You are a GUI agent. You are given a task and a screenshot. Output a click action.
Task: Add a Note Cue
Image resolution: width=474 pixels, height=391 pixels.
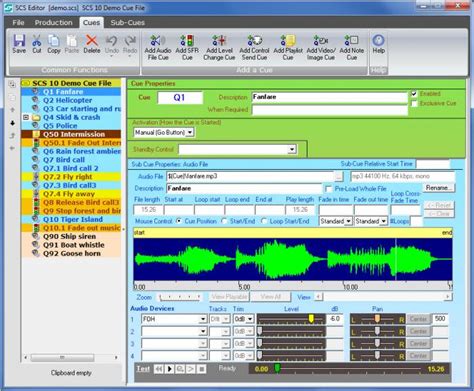tap(352, 48)
